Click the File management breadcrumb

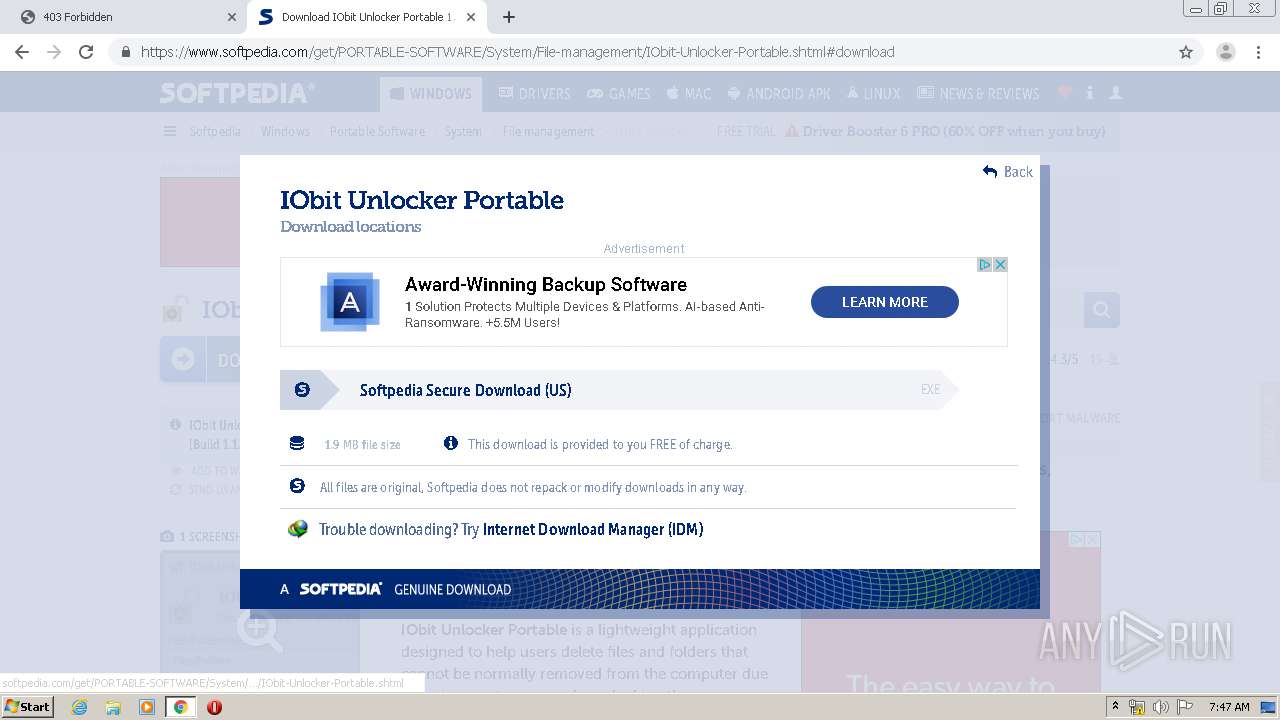(x=548, y=131)
